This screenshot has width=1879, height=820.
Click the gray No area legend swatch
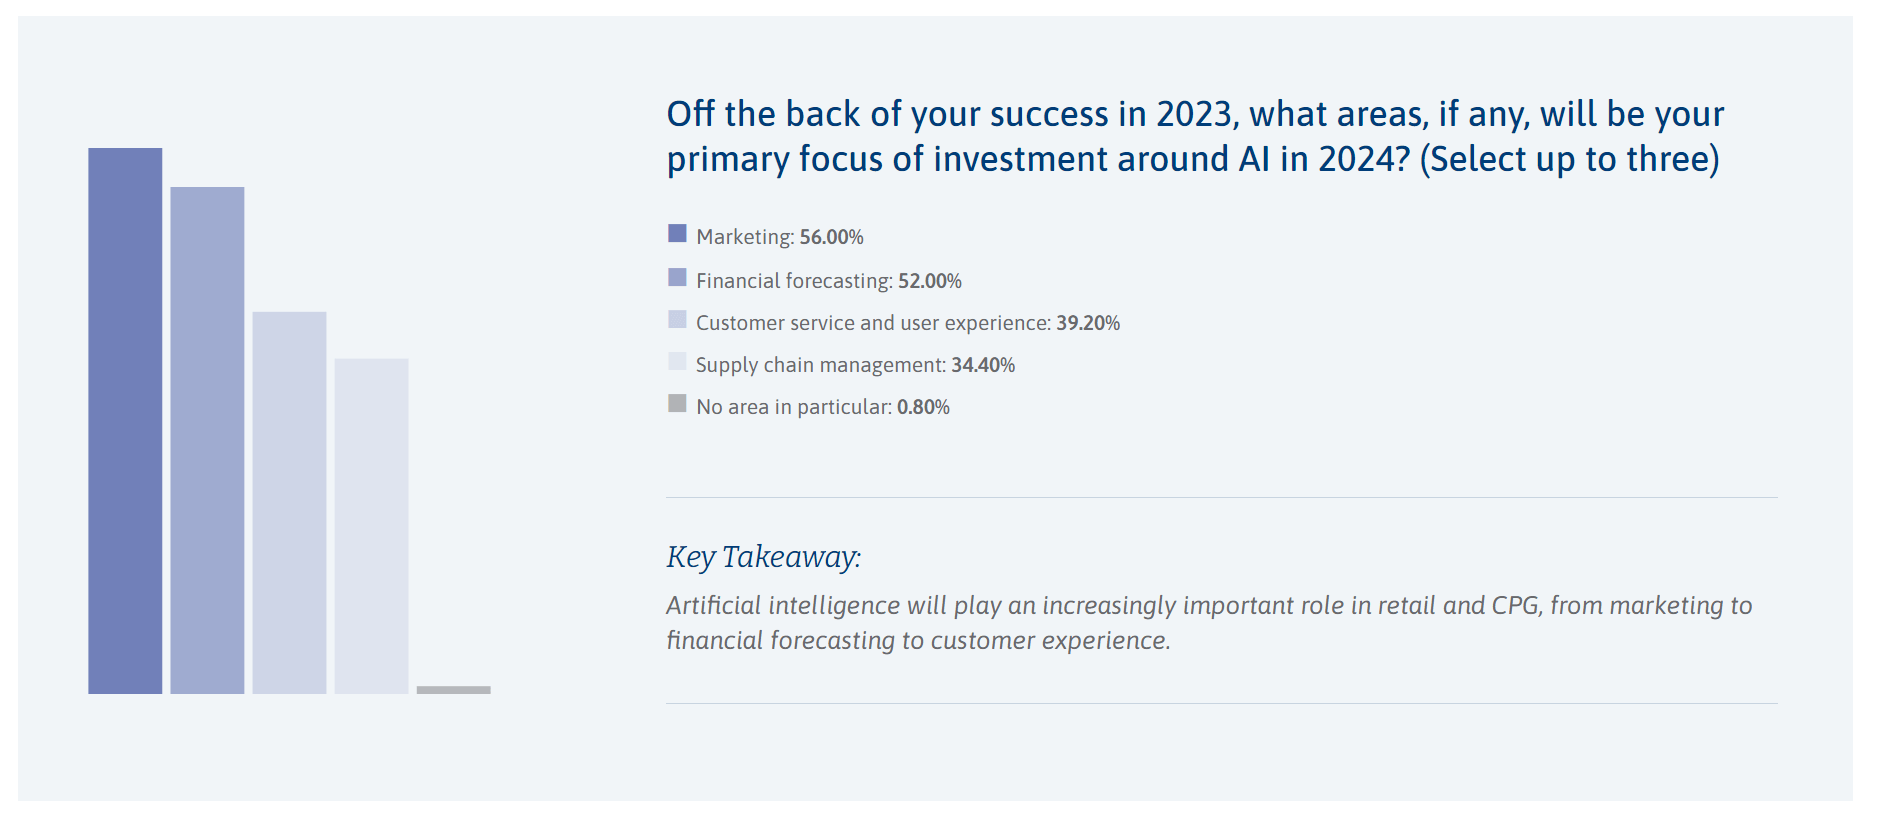pos(677,403)
